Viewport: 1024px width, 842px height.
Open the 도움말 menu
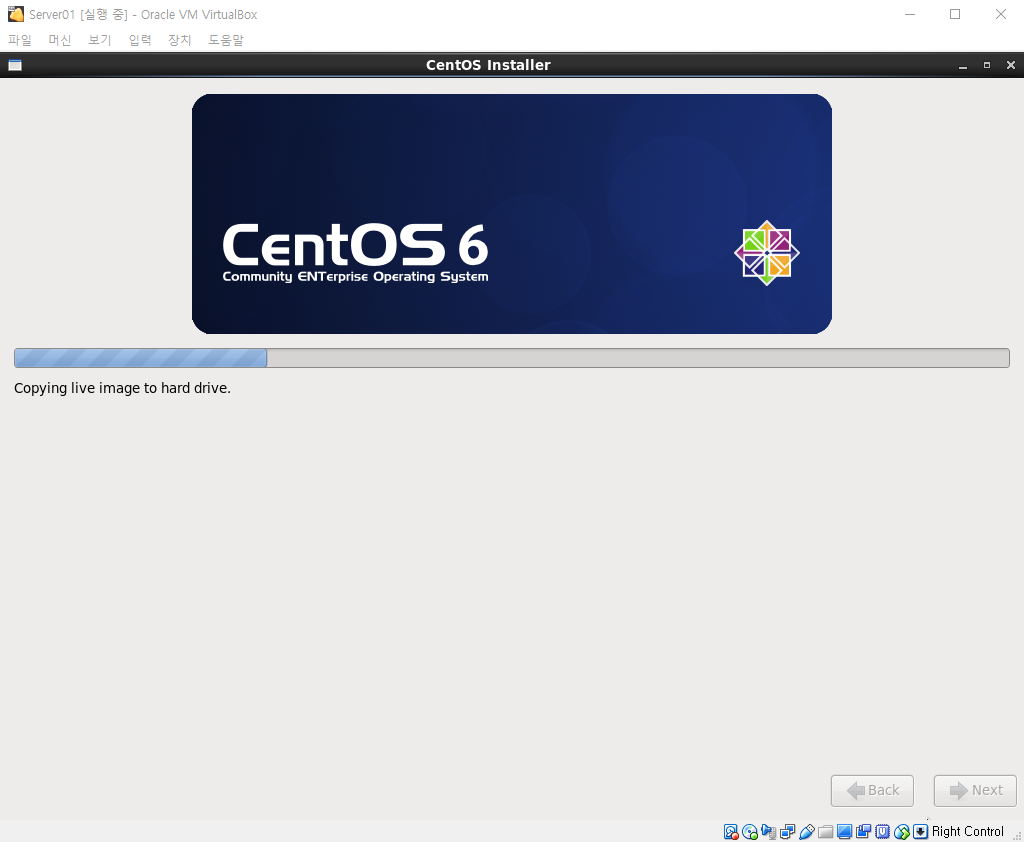coord(225,40)
